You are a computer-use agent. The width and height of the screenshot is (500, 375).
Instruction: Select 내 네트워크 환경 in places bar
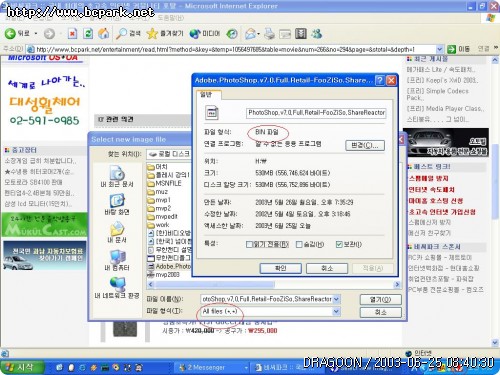click(x=117, y=288)
